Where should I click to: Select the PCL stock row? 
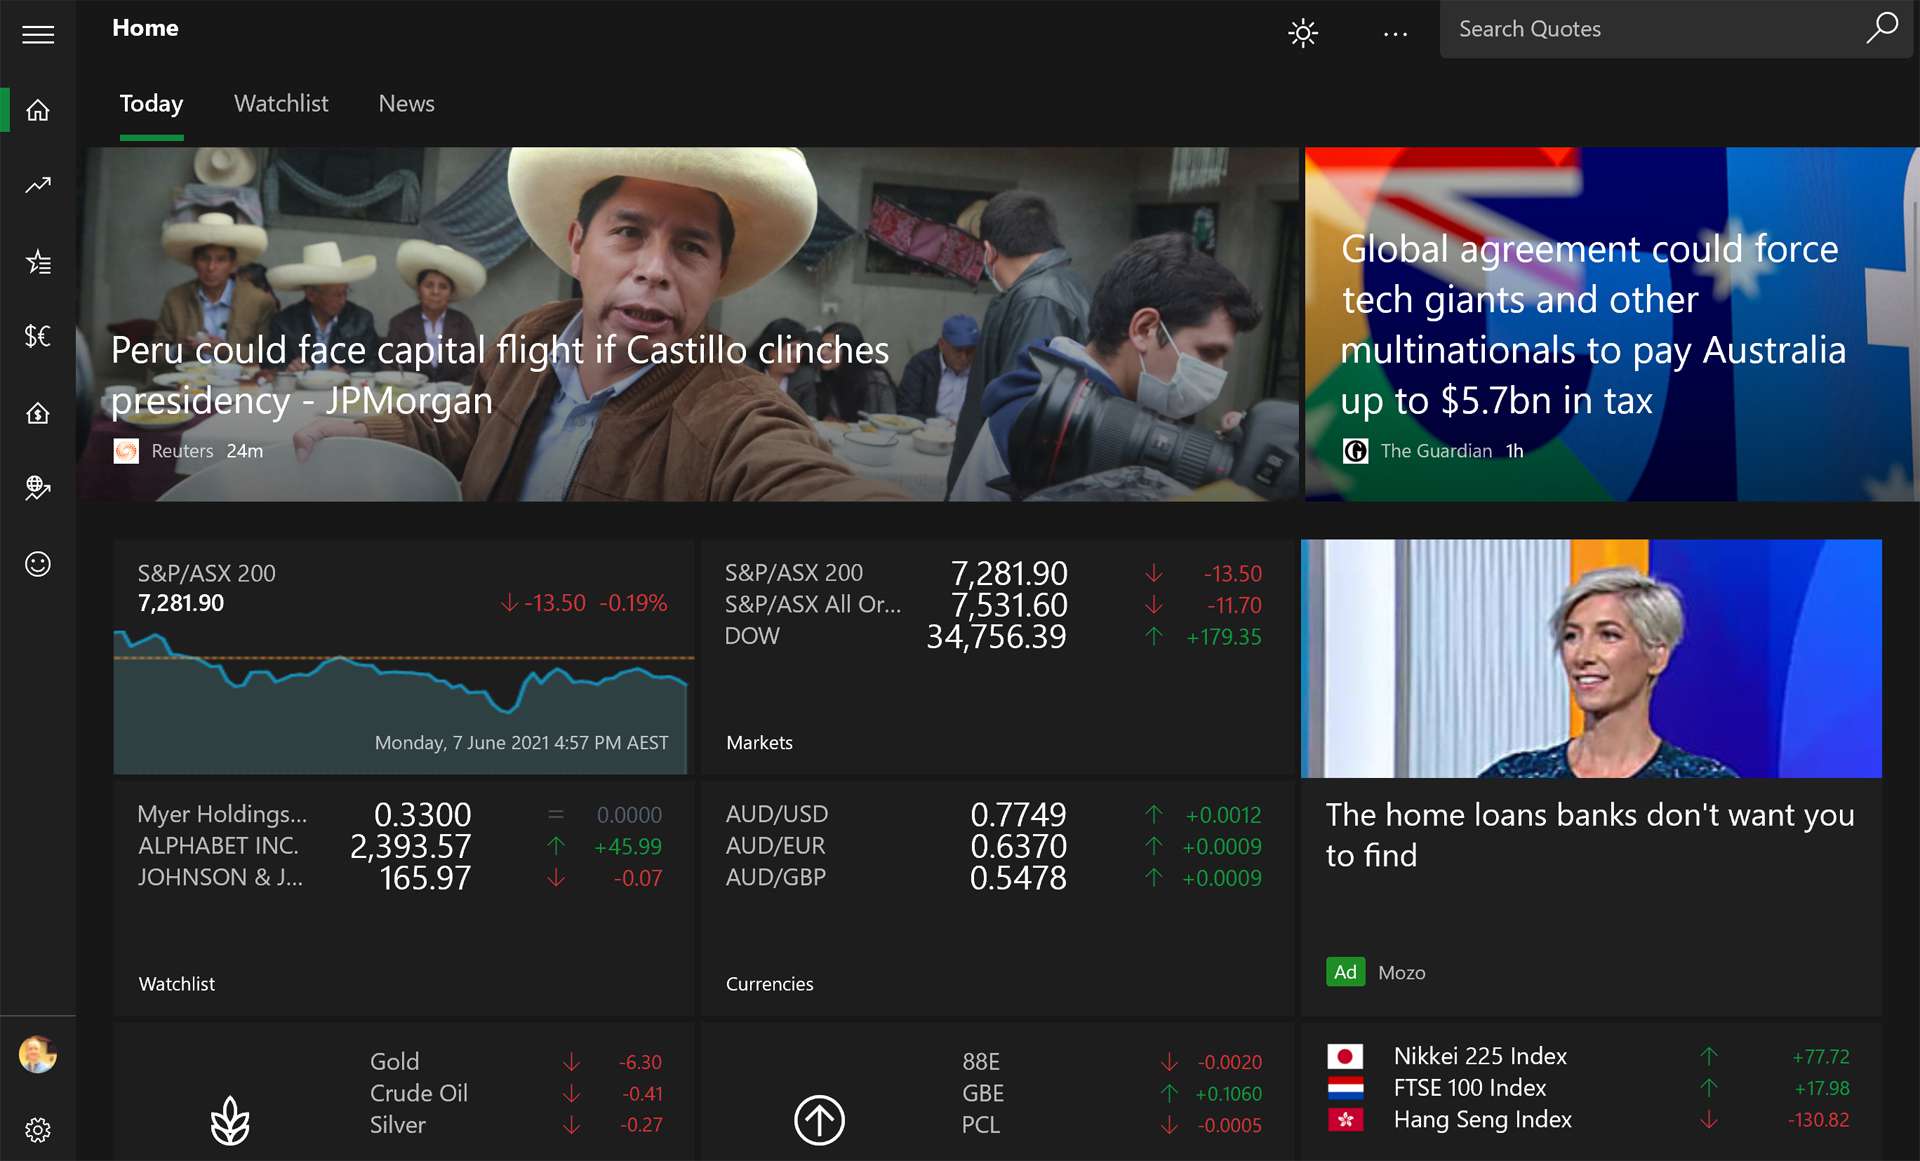[x=1112, y=1125]
